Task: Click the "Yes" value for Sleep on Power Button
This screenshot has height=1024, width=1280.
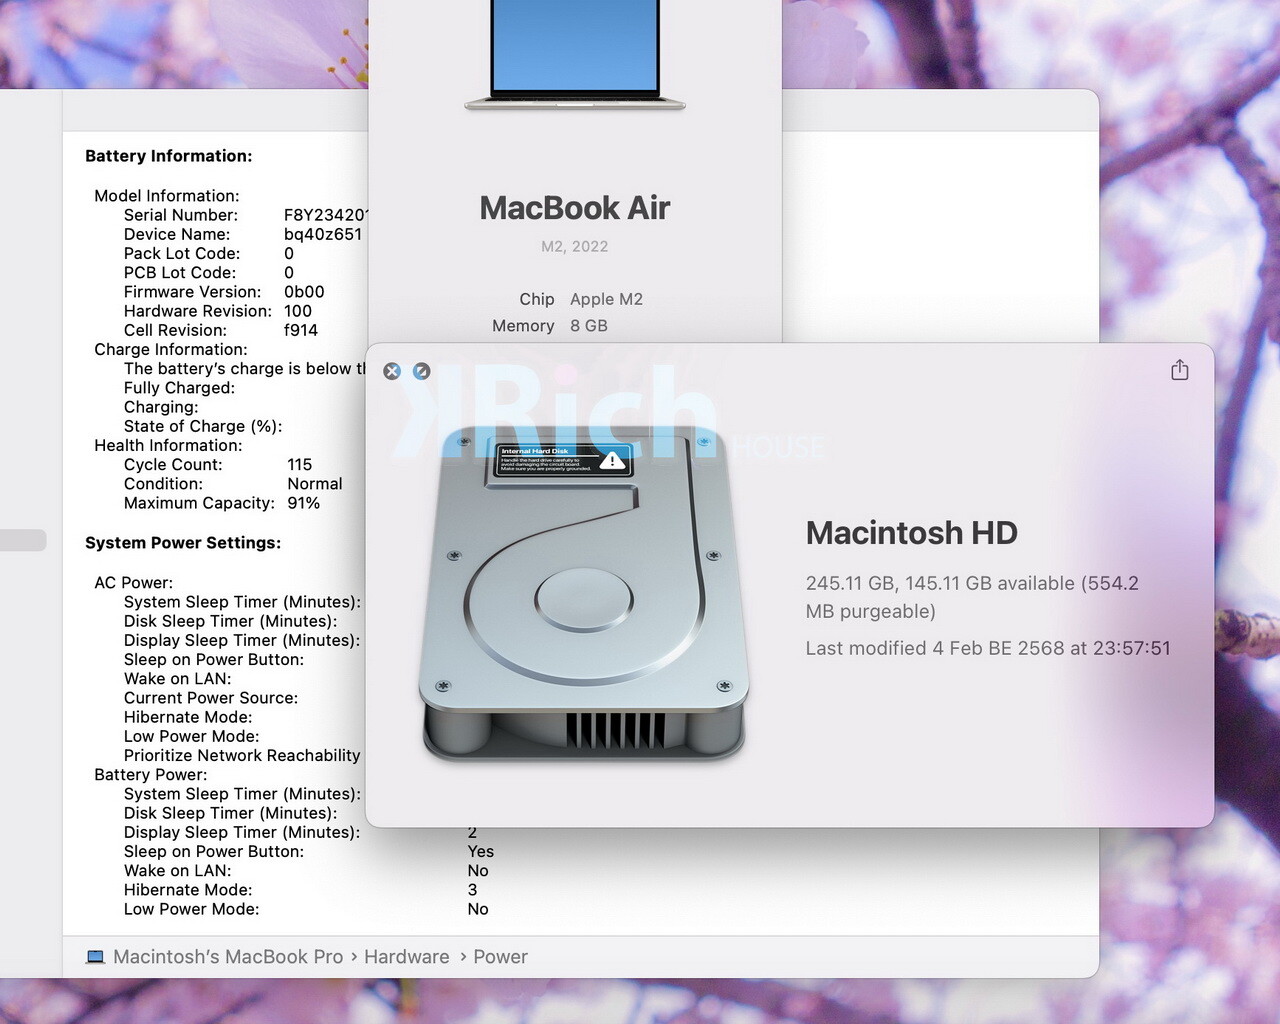Action: pyautogui.click(x=481, y=851)
